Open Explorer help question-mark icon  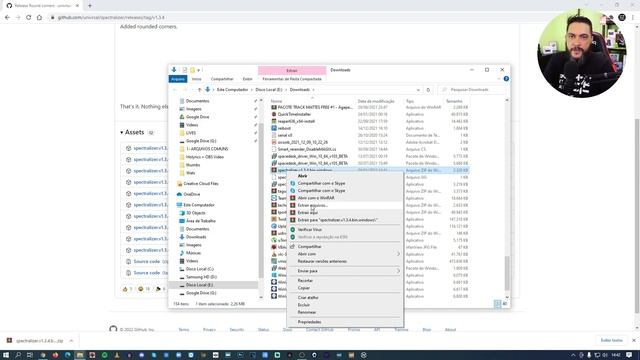(x=506, y=79)
